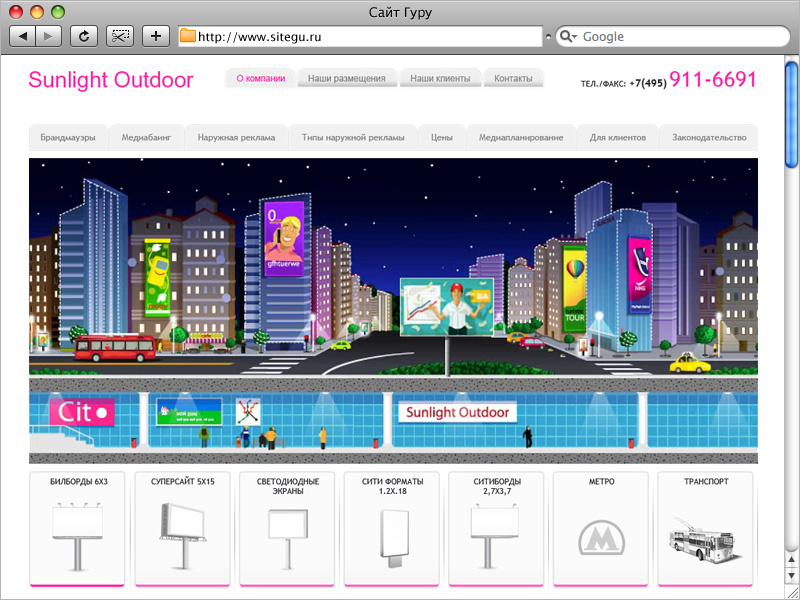800x600 pixels.
Task: Open the БИЛБОРДЫ 6Х3 card title
Action: pyautogui.click(x=79, y=481)
